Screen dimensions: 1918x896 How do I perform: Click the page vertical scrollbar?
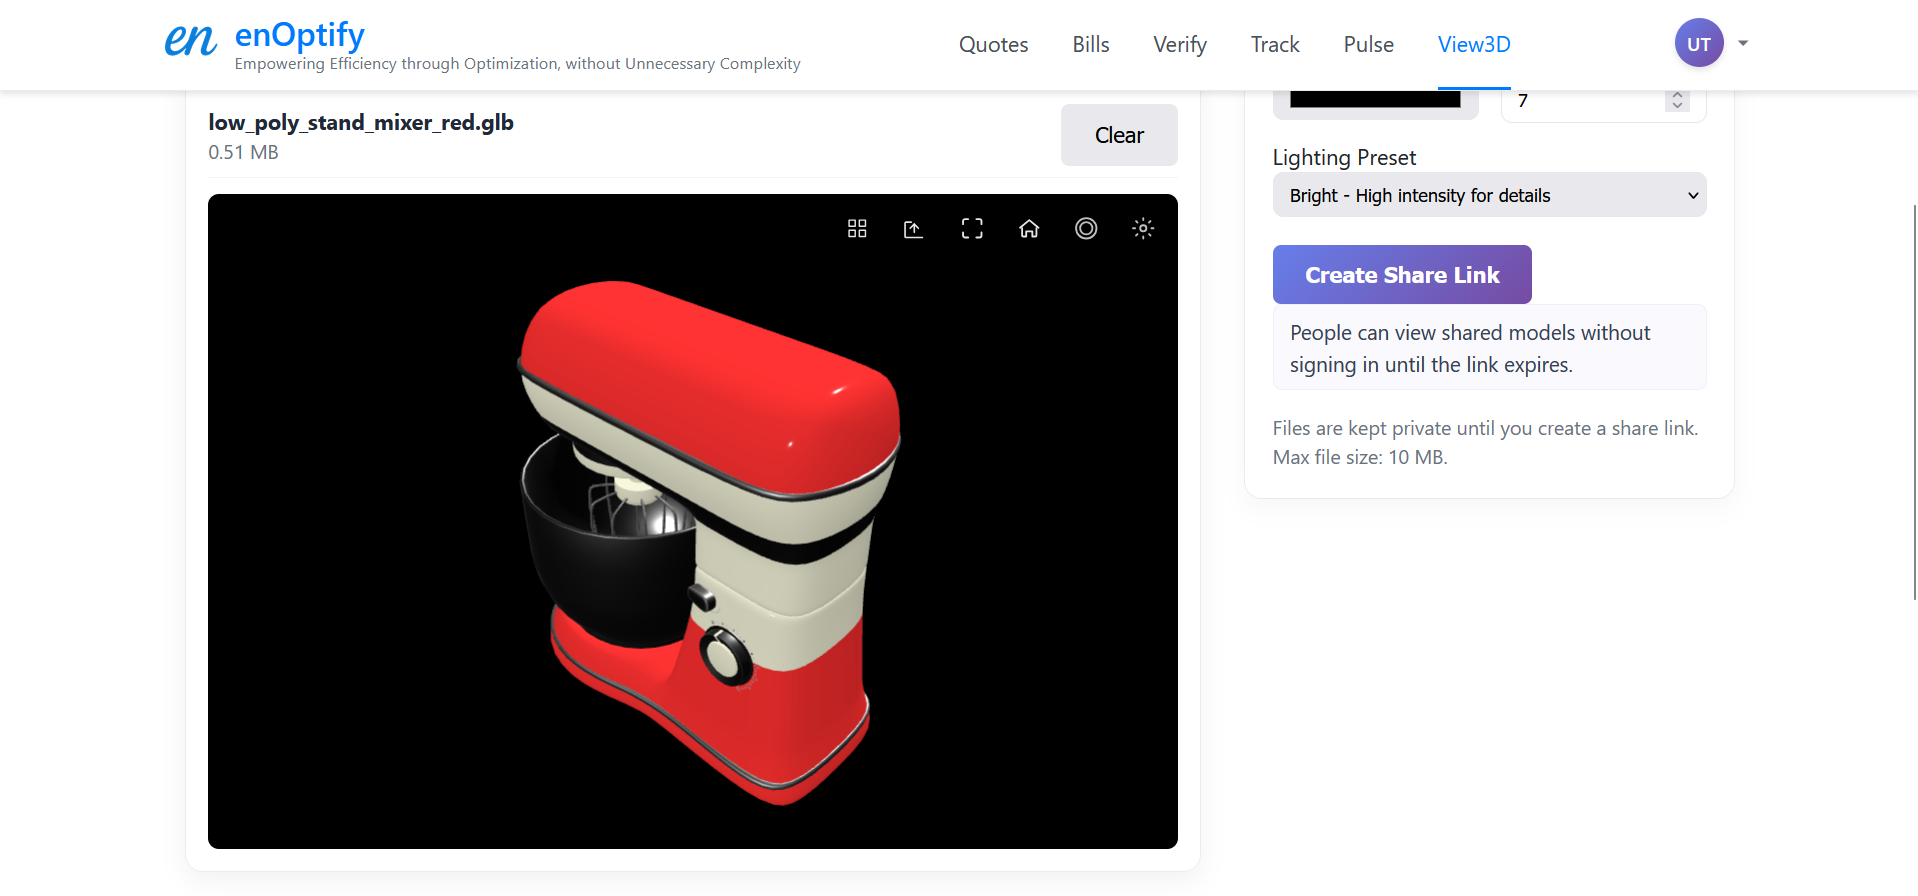[x=1914, y=402]
